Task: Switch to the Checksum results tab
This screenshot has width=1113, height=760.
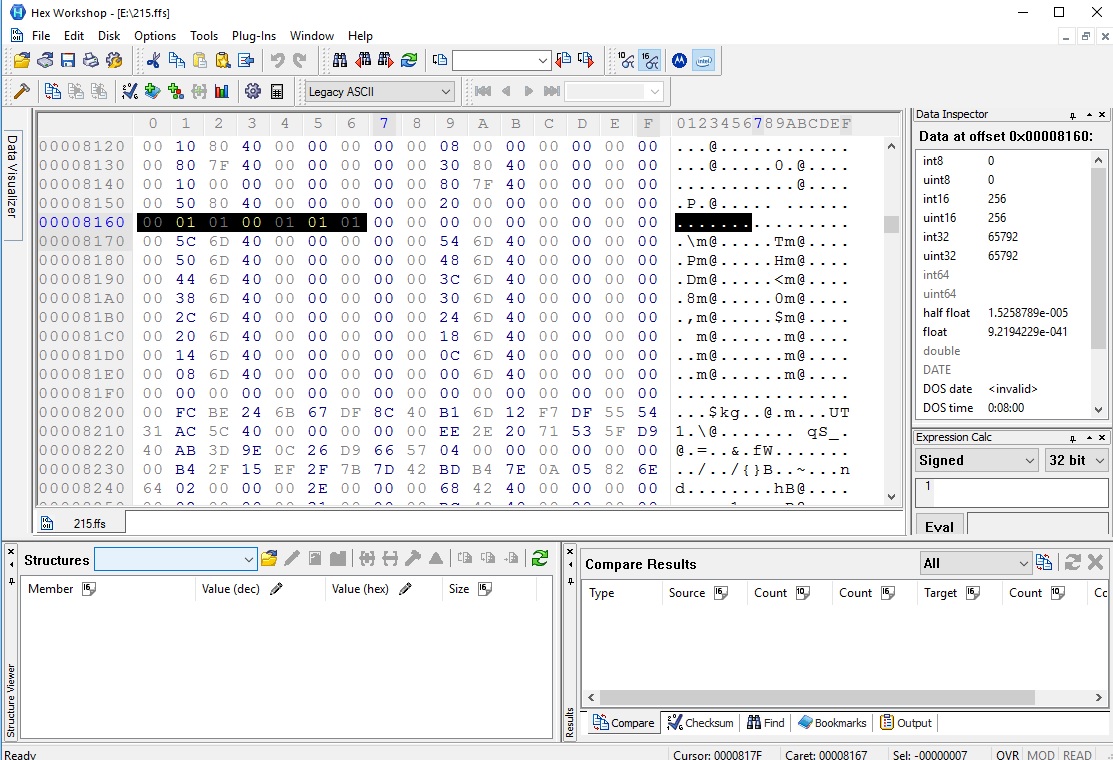Action: click(700, 722)
